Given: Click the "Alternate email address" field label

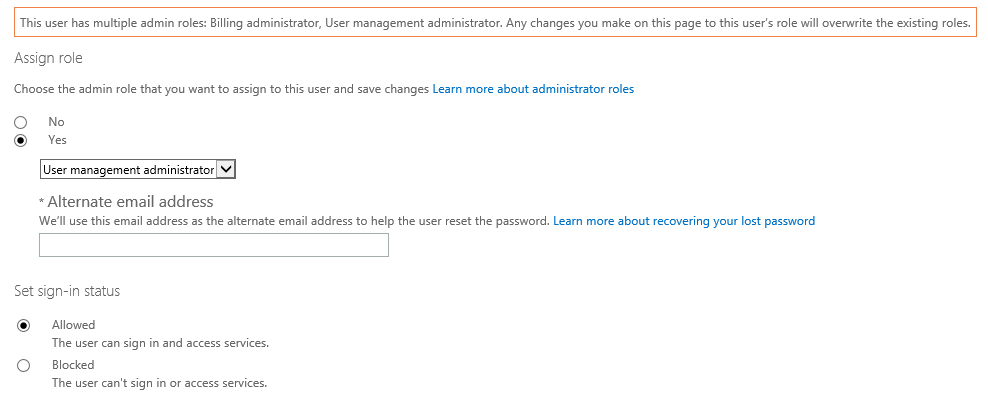Looking at the screenshot, I should click(130, 202).
